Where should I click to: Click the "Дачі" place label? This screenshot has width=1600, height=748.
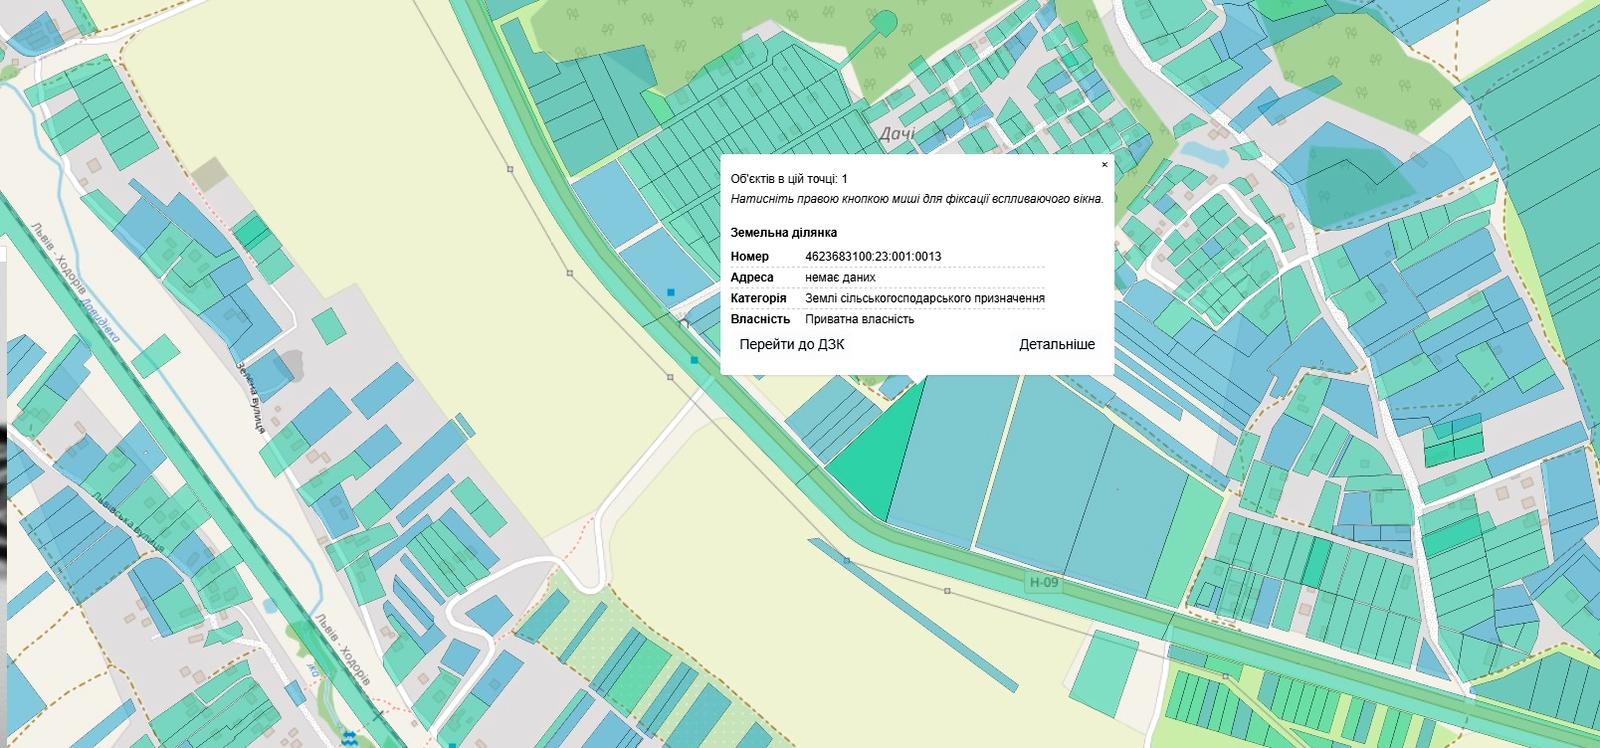(x=897, y=134)
